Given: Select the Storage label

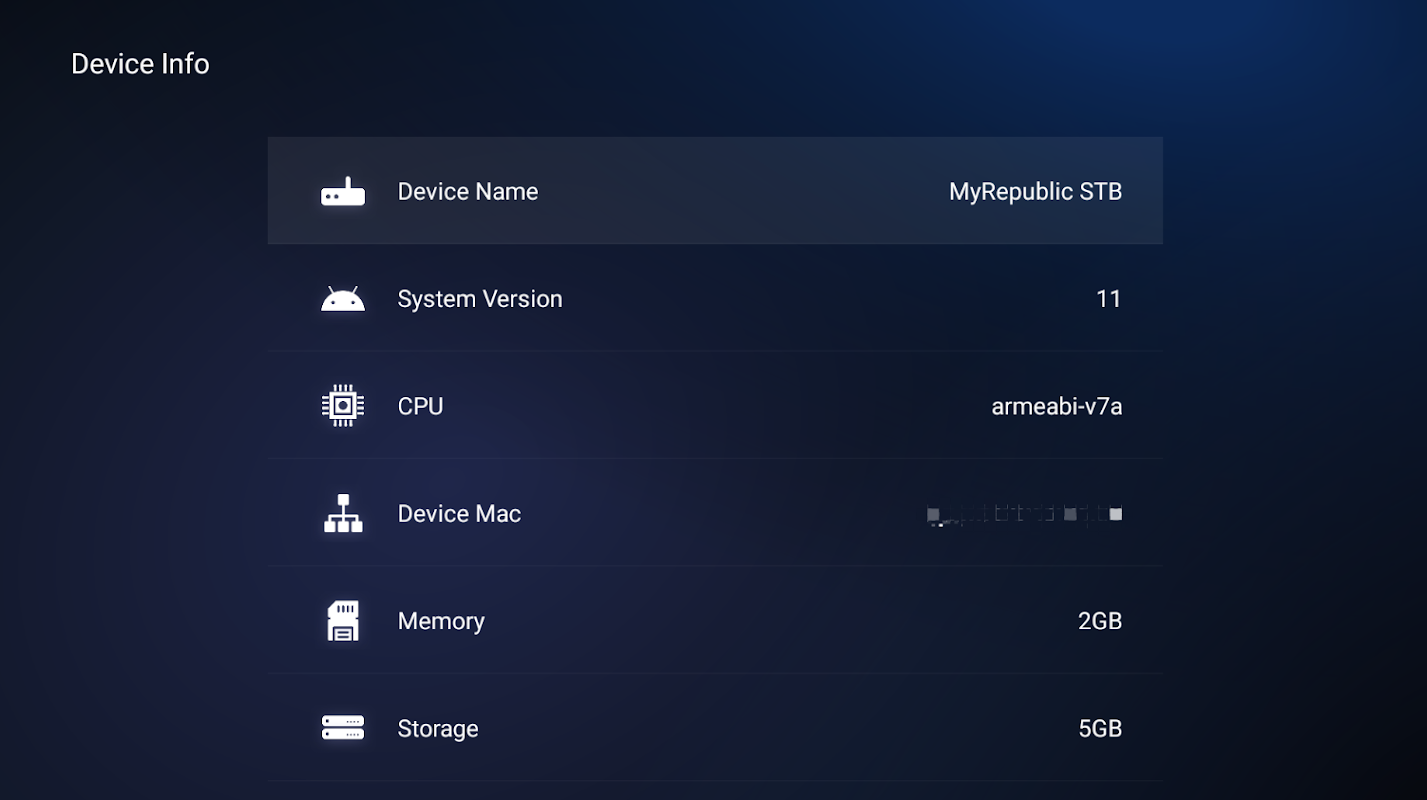Looking at the screenshot, I should 438,729.
